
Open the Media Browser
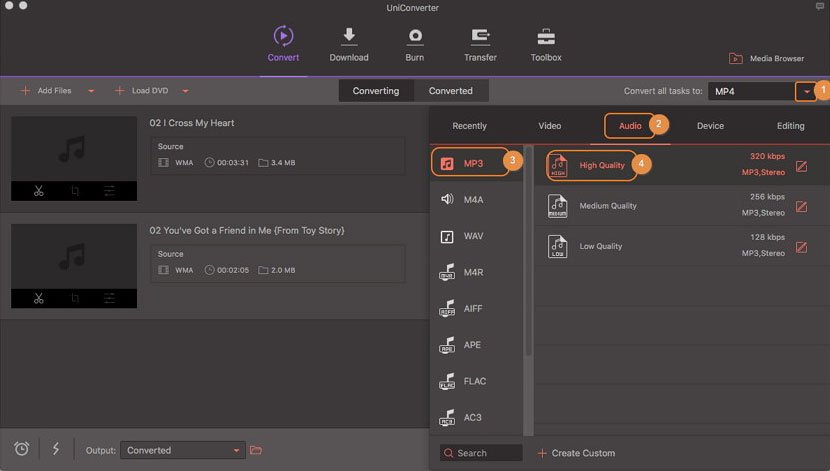tap(766, 58)
